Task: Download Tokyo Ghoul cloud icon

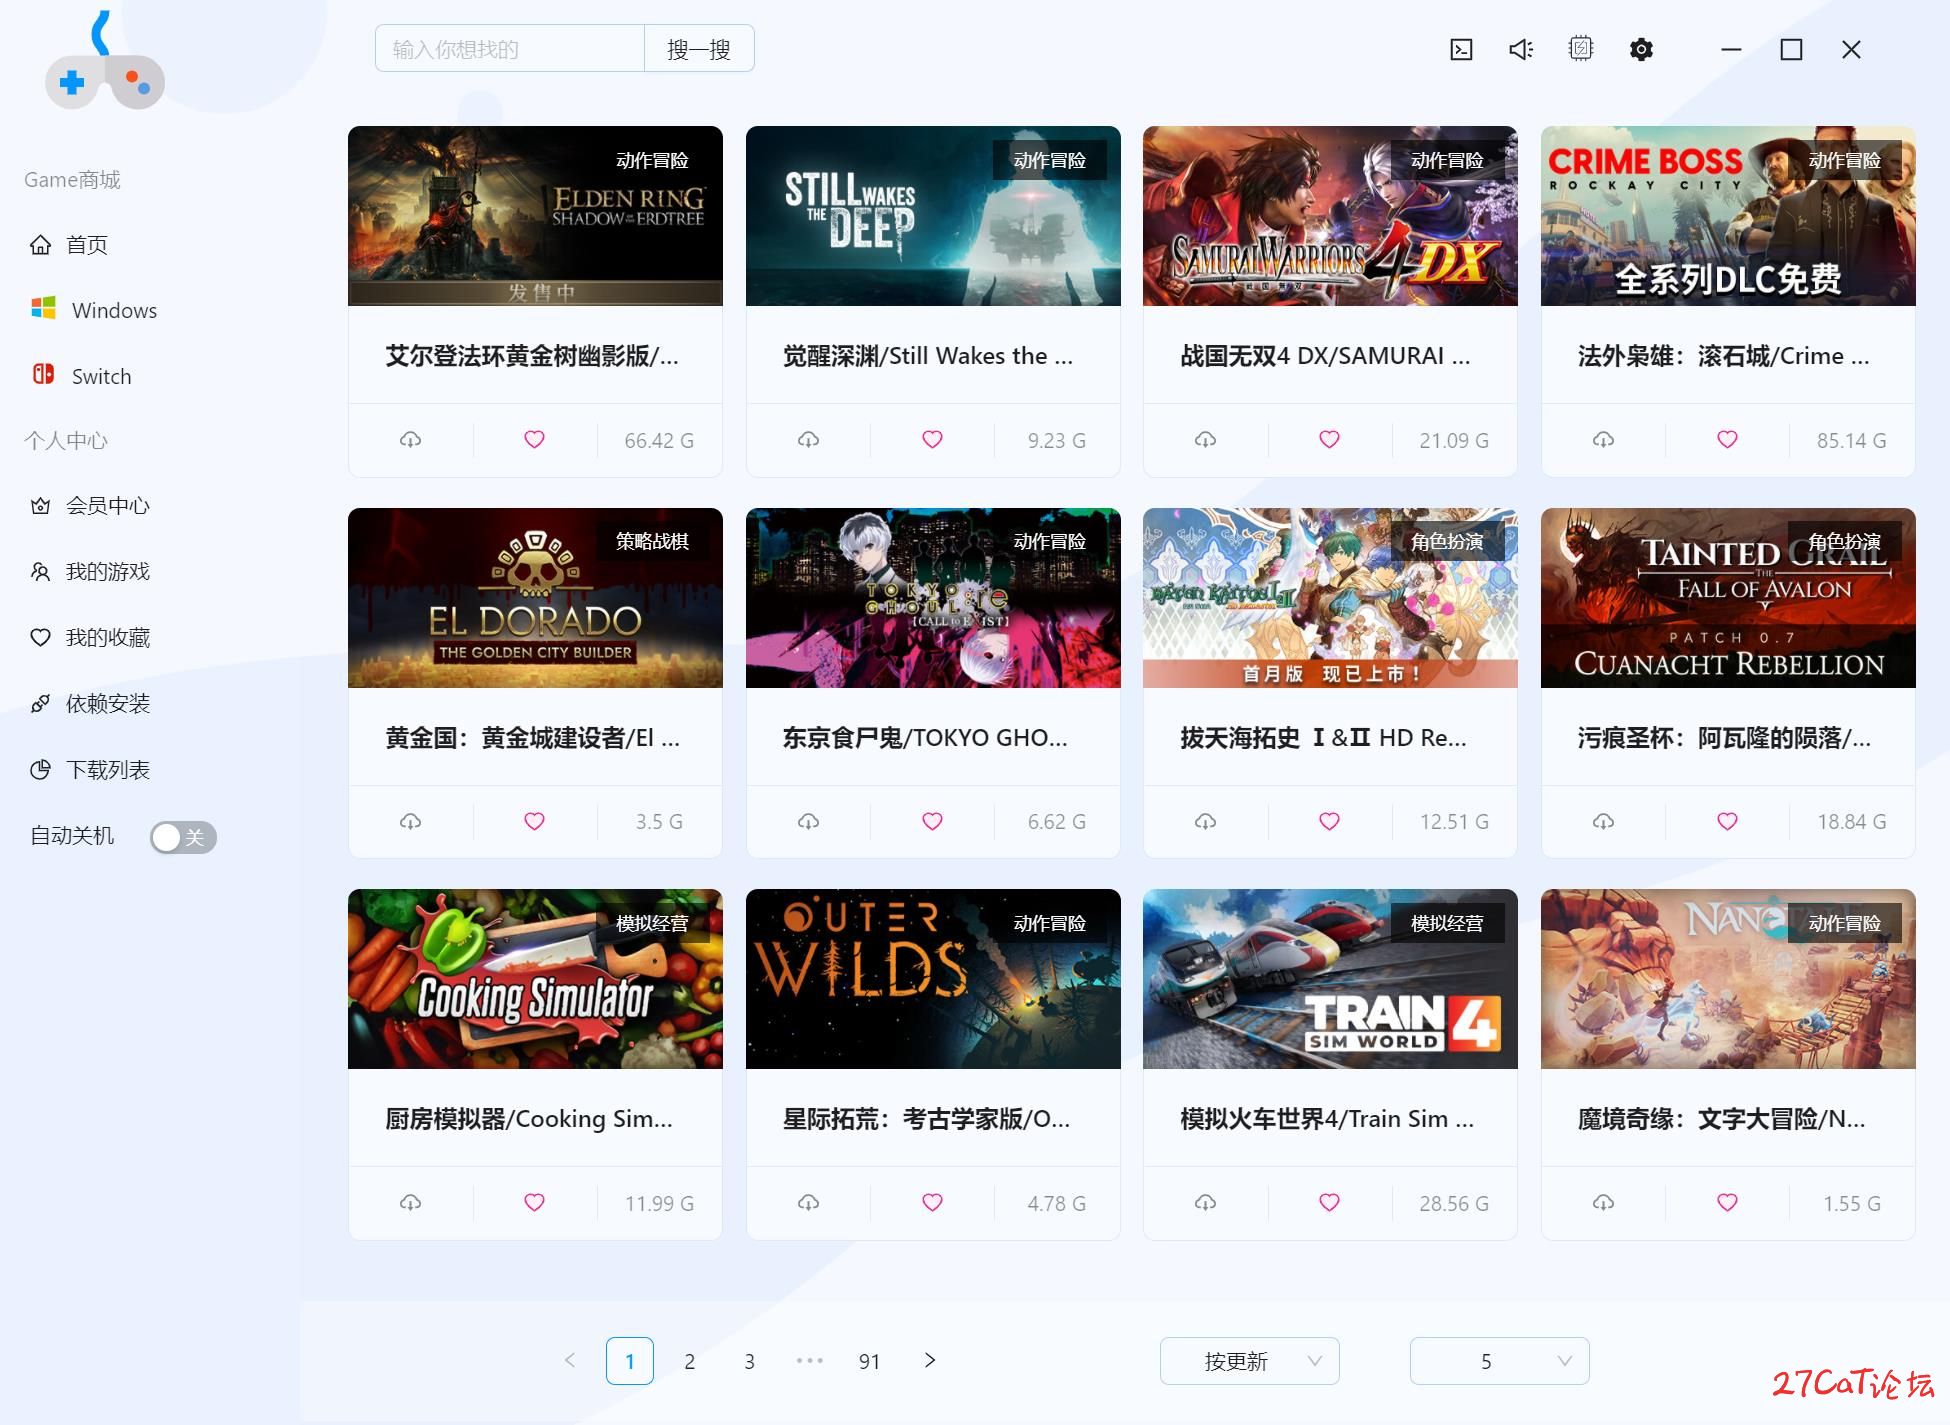Action: tap(808, 822)
